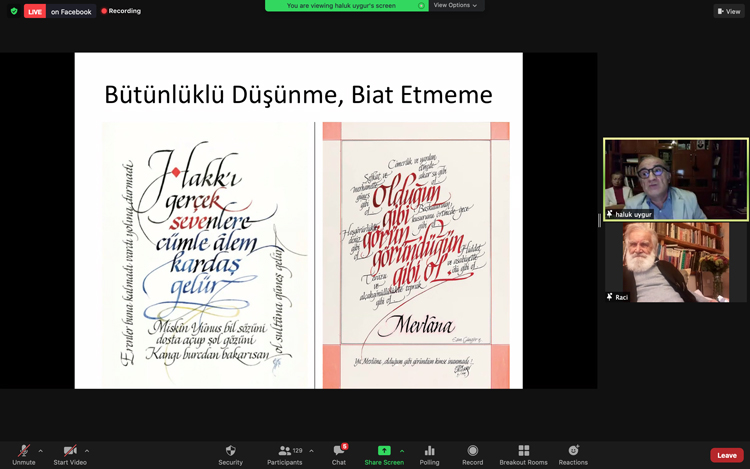Open Reactions smiley
The image size is (750, 469).
(x=573, y=455)
